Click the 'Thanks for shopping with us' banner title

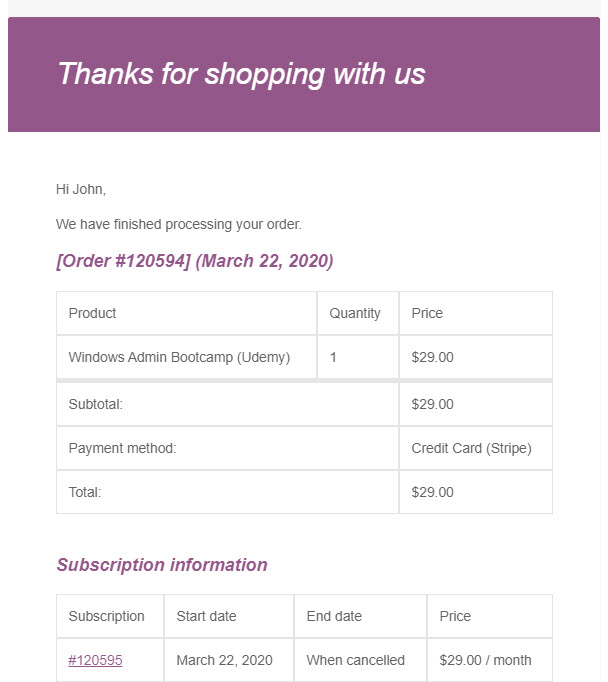[x=241, y=74]
